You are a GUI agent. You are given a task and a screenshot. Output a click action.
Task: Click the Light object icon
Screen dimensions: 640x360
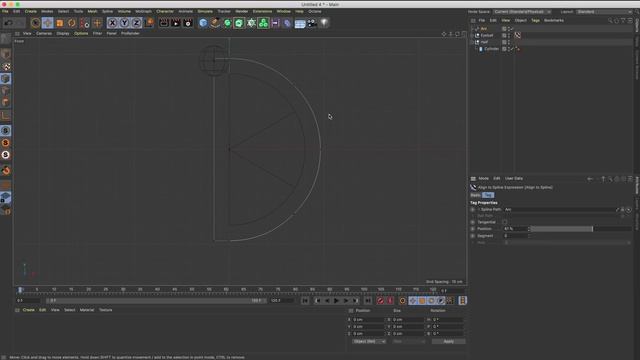pos(324,23)
